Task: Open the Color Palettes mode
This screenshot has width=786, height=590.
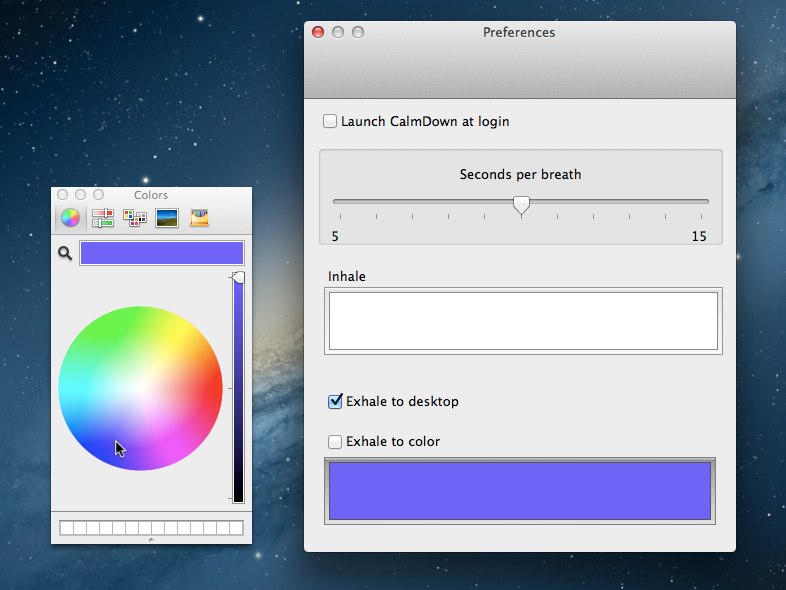Action: [x=135, y=218]
